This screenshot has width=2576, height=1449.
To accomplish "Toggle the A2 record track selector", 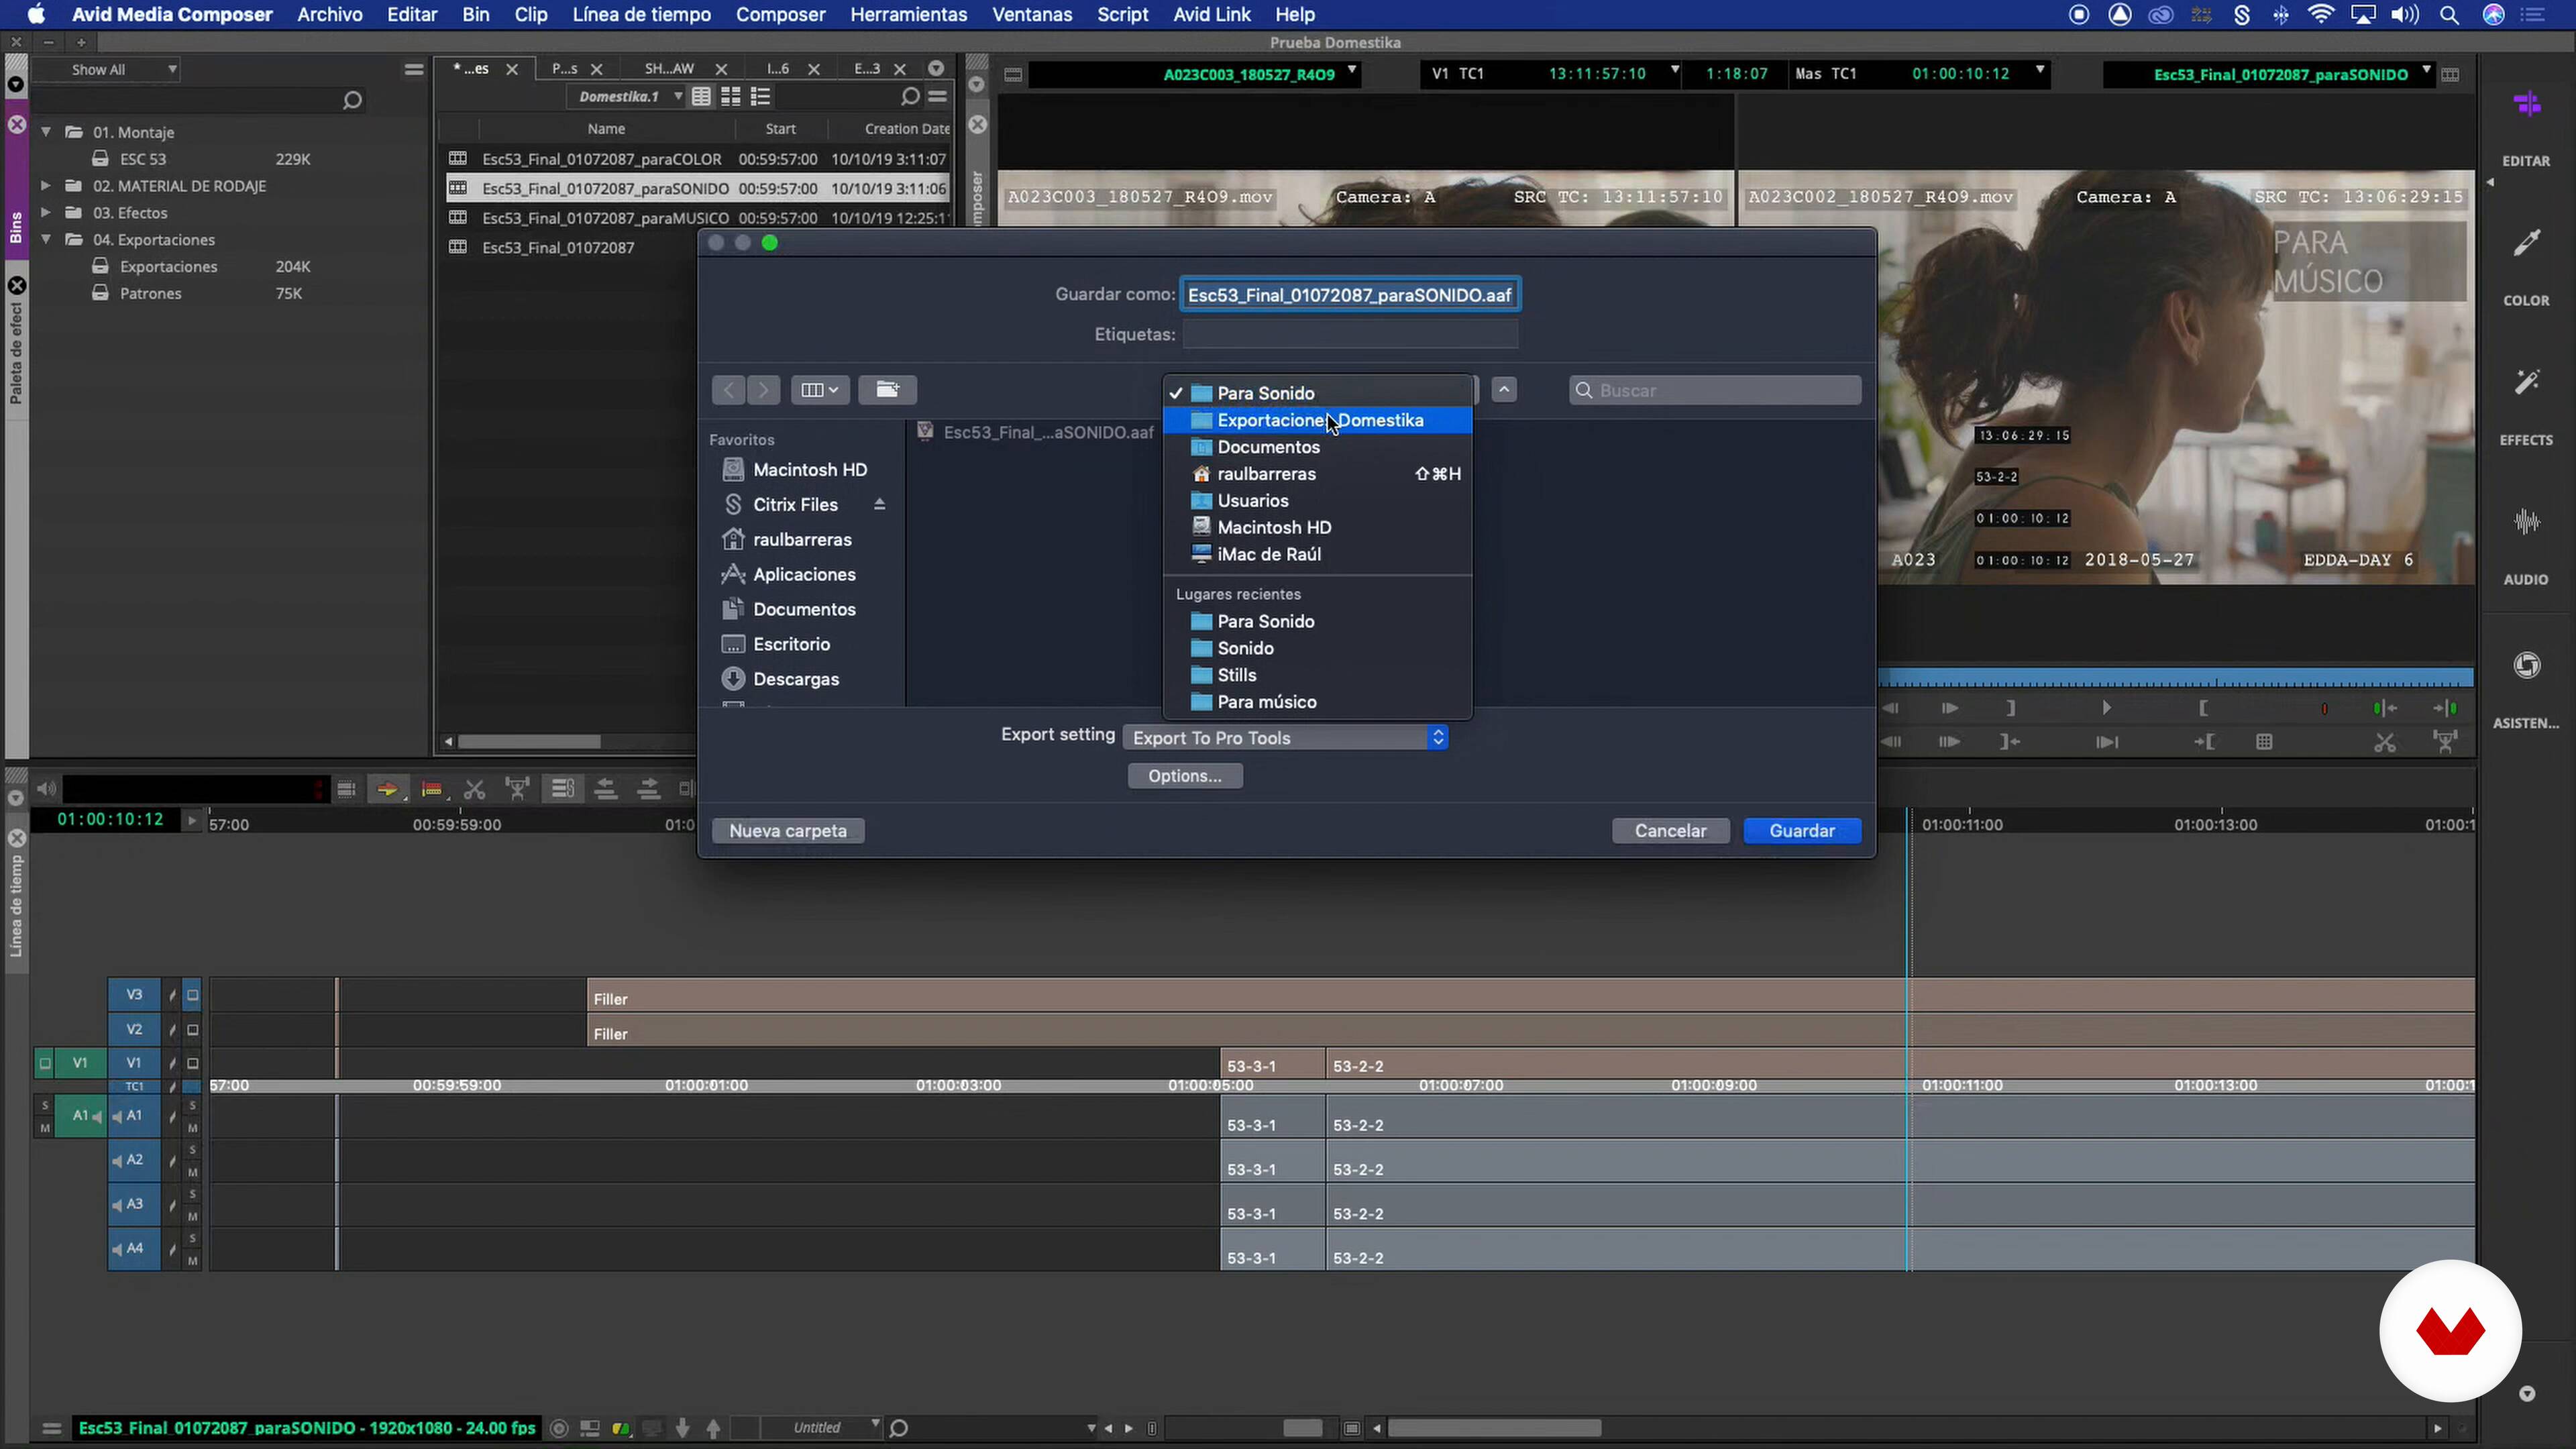I will pyautogui.click(x=134, y=1161).
